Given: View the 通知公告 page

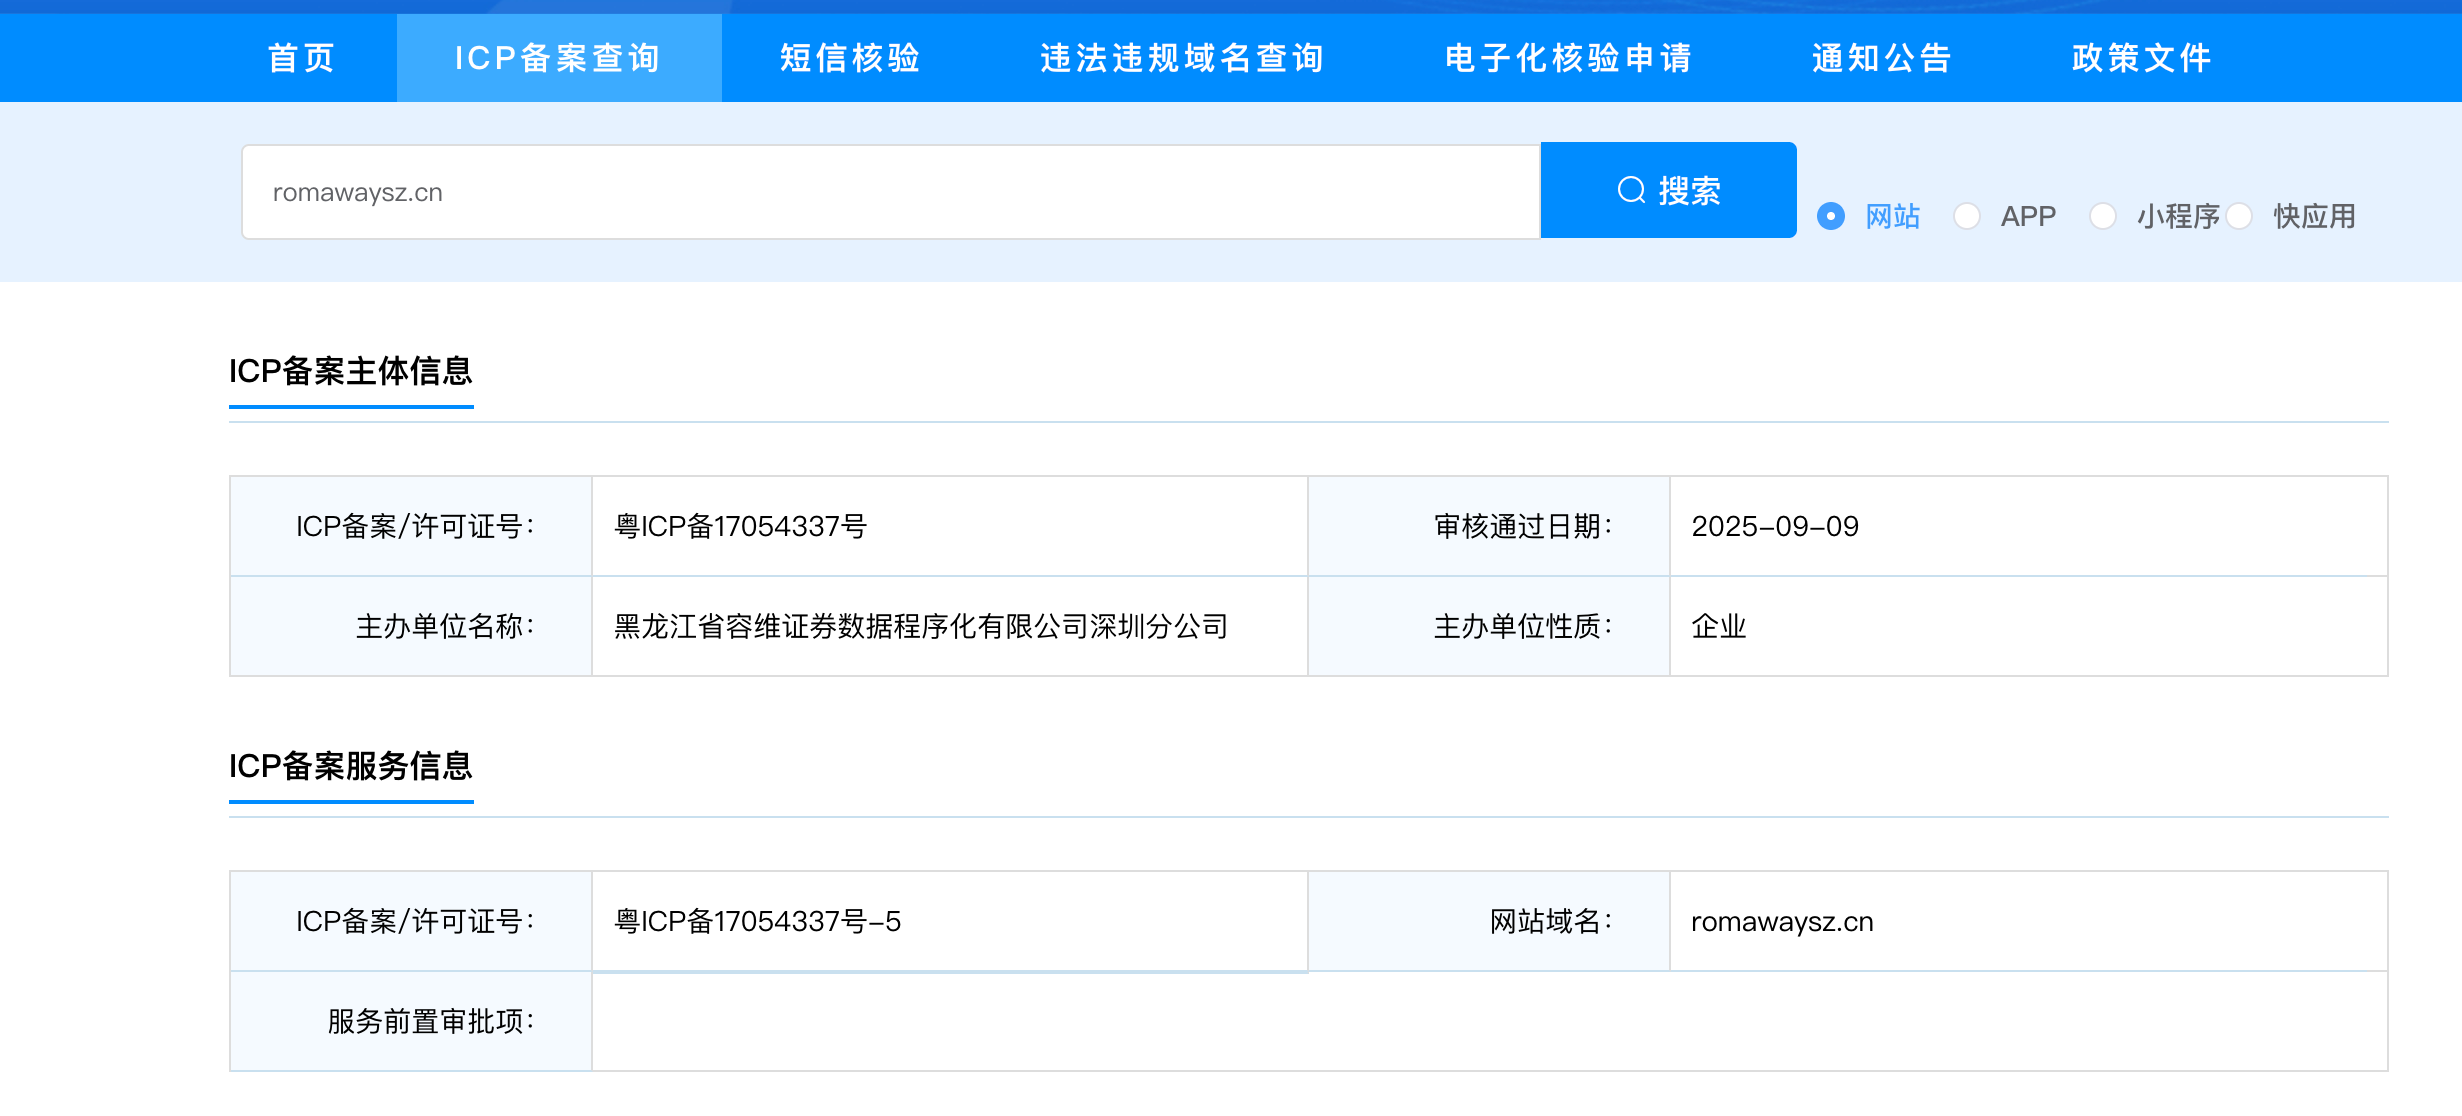Looking at the screenshot, I should point(1881,58).
